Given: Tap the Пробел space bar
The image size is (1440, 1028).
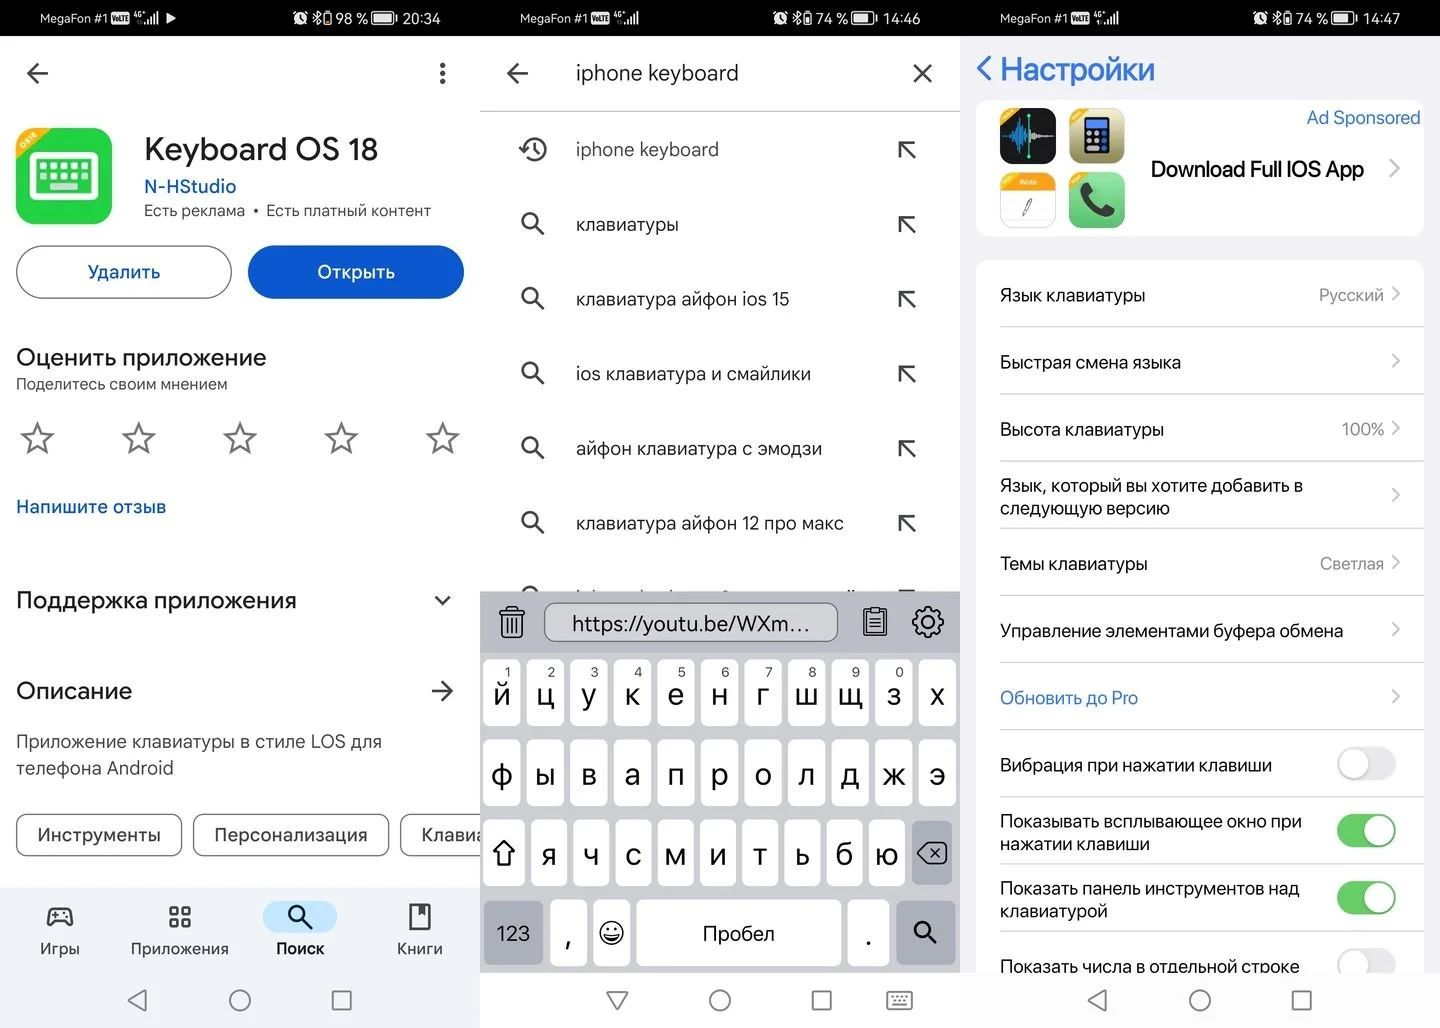Looking at the screenshot, I should tap(738, 933).
